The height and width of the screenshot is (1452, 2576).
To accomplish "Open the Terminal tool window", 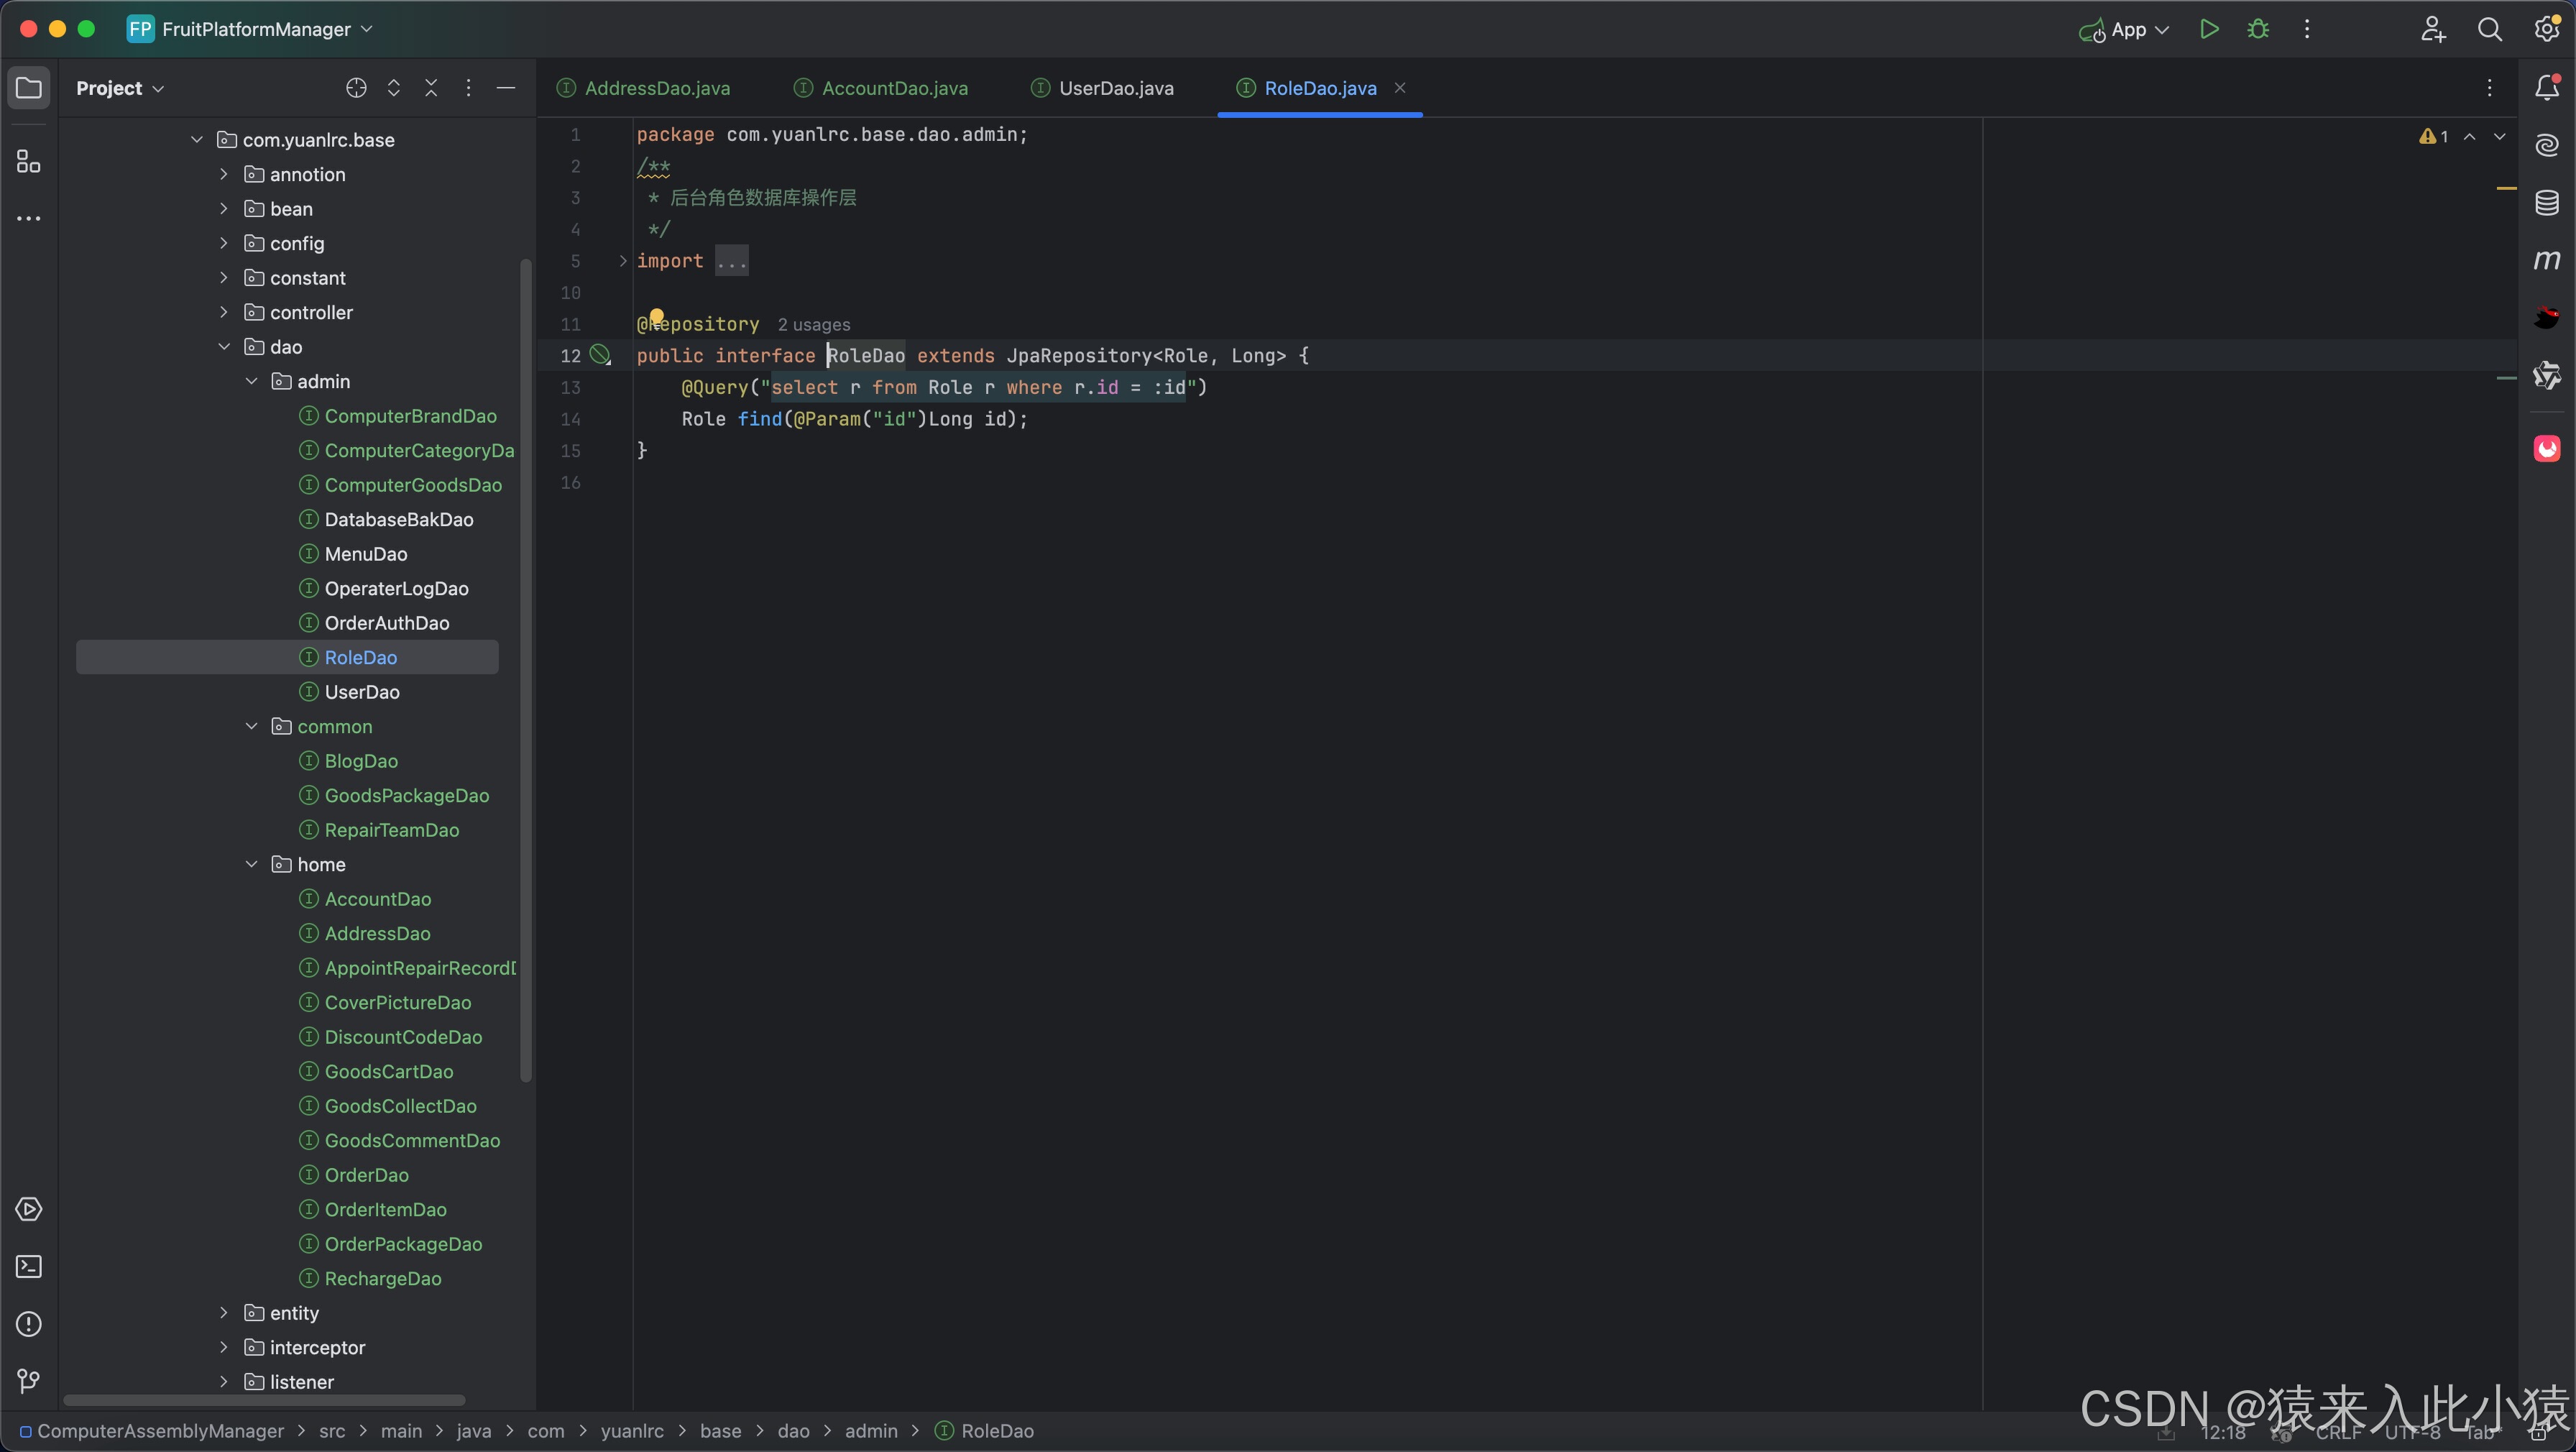I will click(x=29, y=1267).
